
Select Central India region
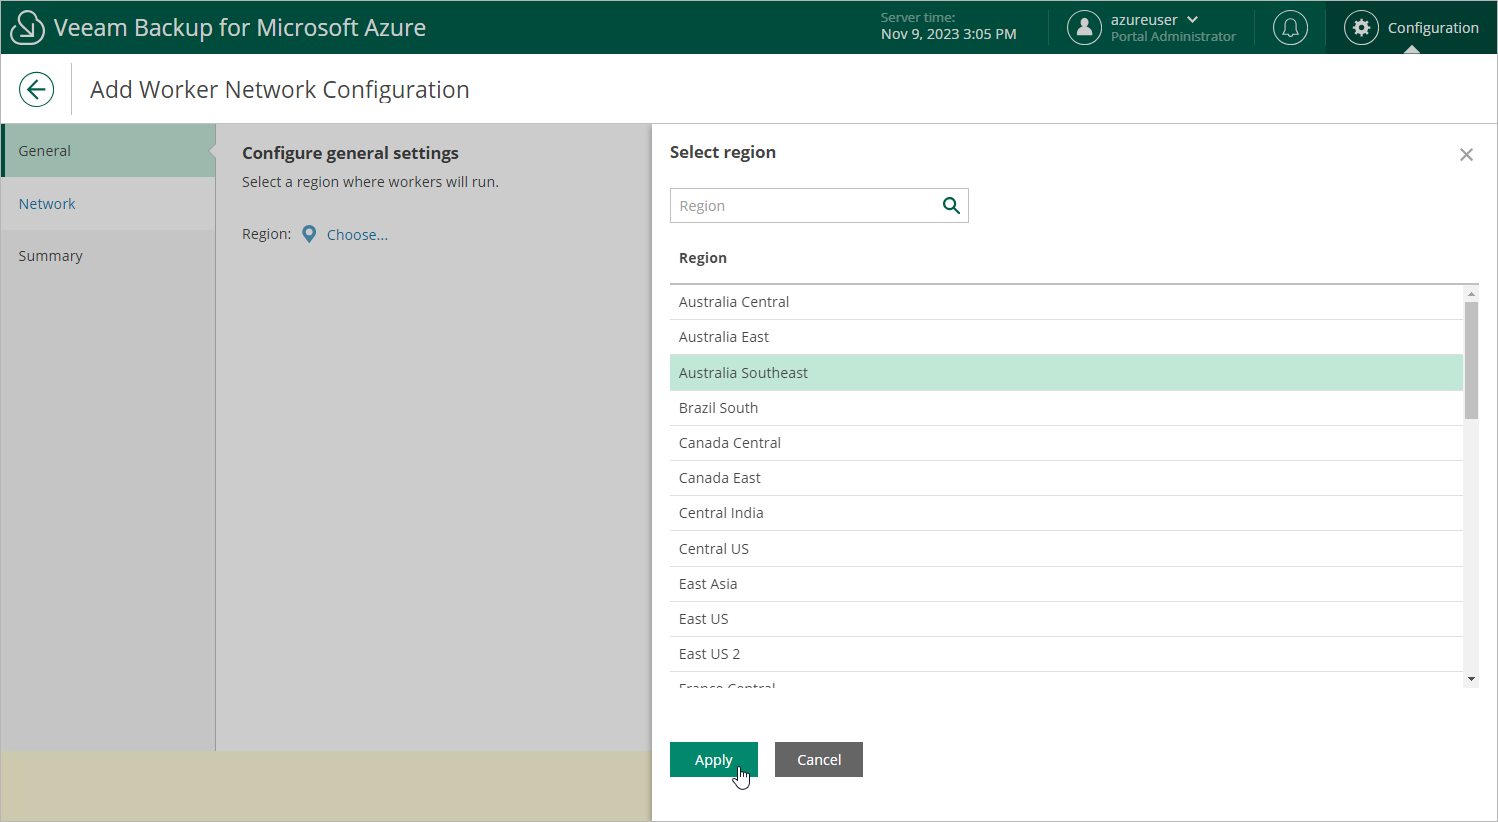tap(1066, 513)
